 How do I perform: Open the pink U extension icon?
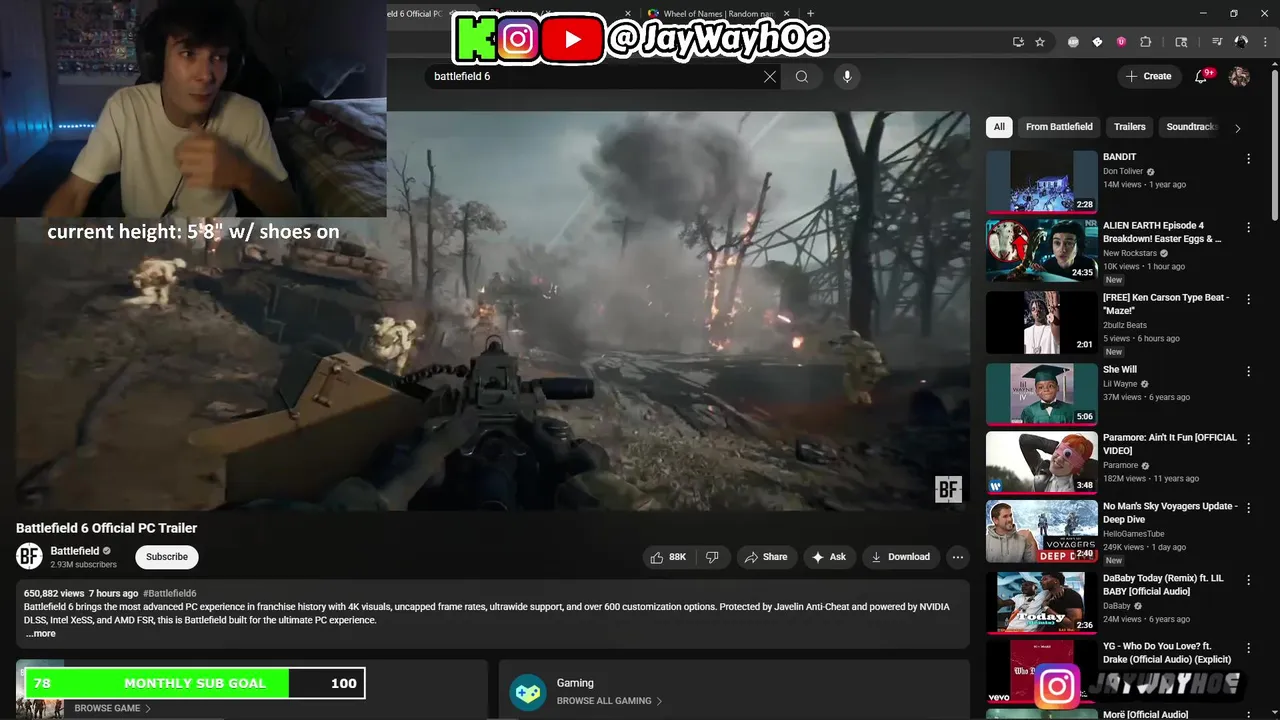[x=1121, y=42]
